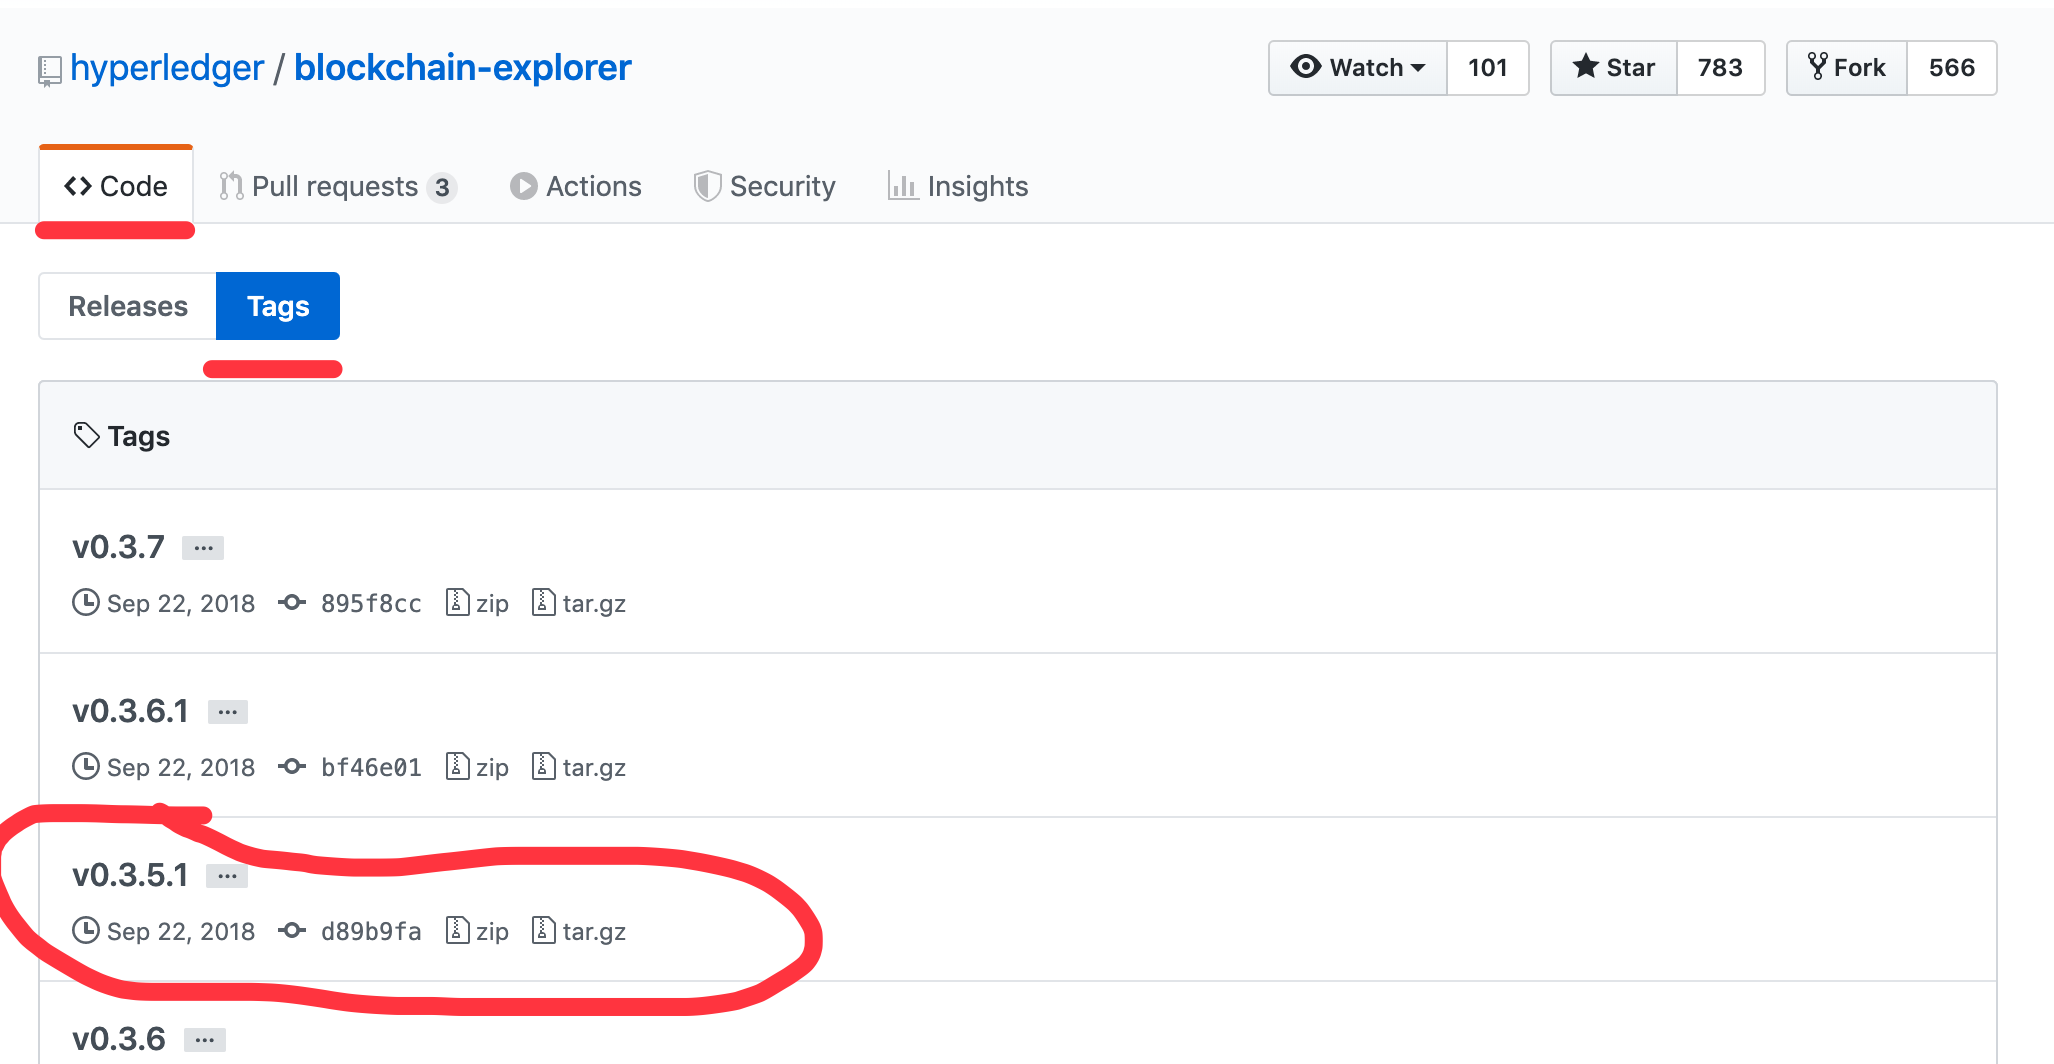
Task: Click the zip file icon for v0.3.7
Action: pyautogui.click(x=457, y=601)
